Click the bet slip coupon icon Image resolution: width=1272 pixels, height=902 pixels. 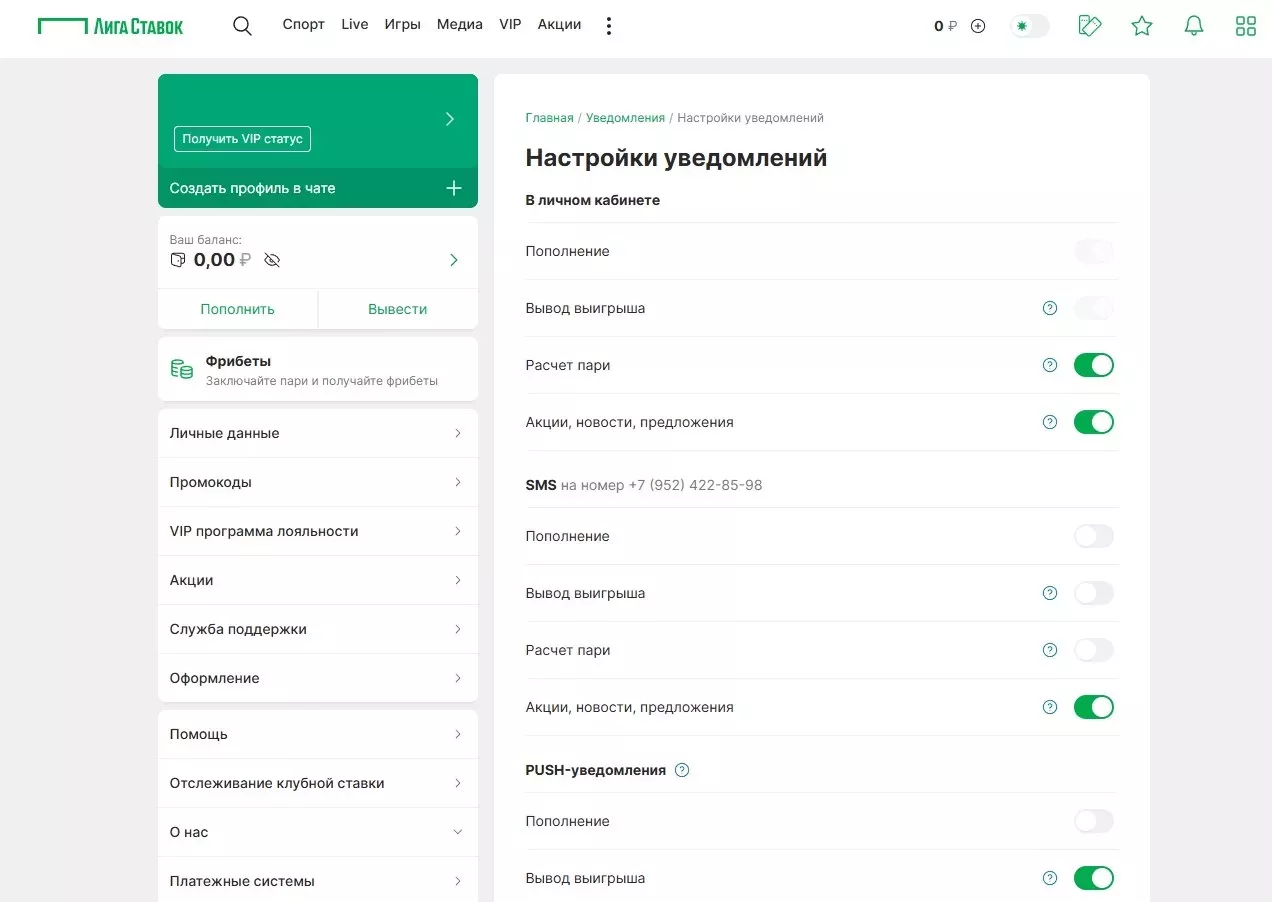1089,25
